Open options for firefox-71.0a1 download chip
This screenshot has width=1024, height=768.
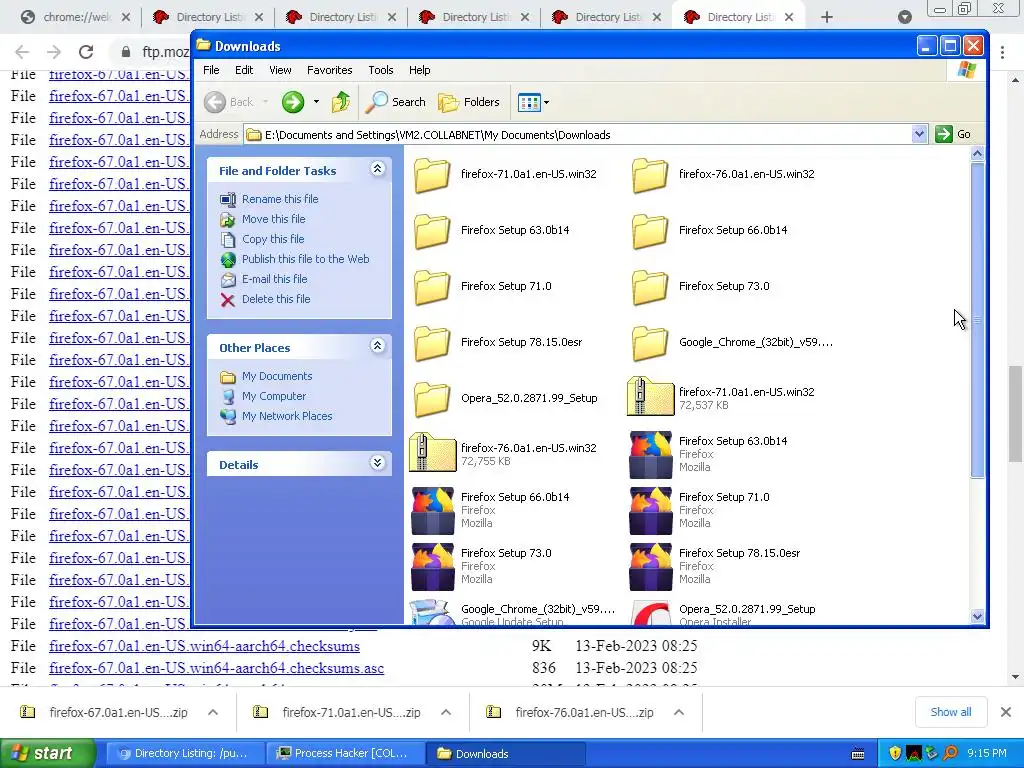tap(446, 712)
